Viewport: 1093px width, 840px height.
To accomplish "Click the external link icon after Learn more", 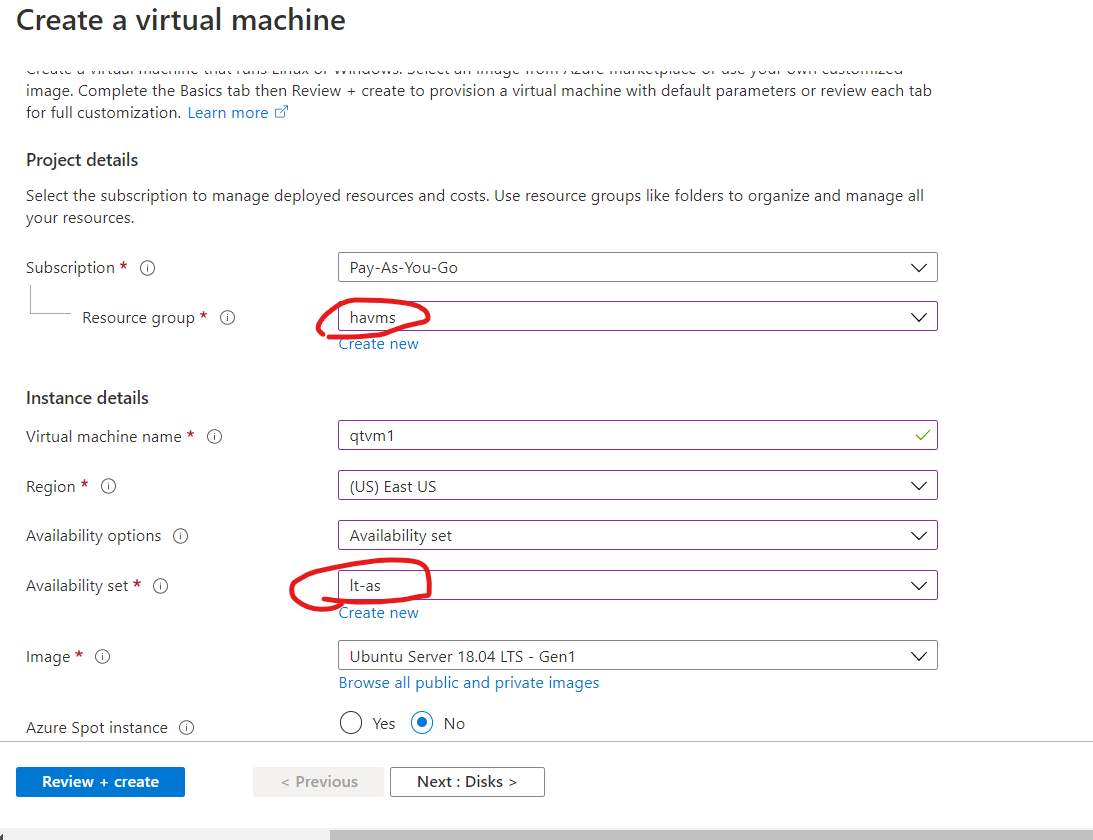I will (281, 112).
